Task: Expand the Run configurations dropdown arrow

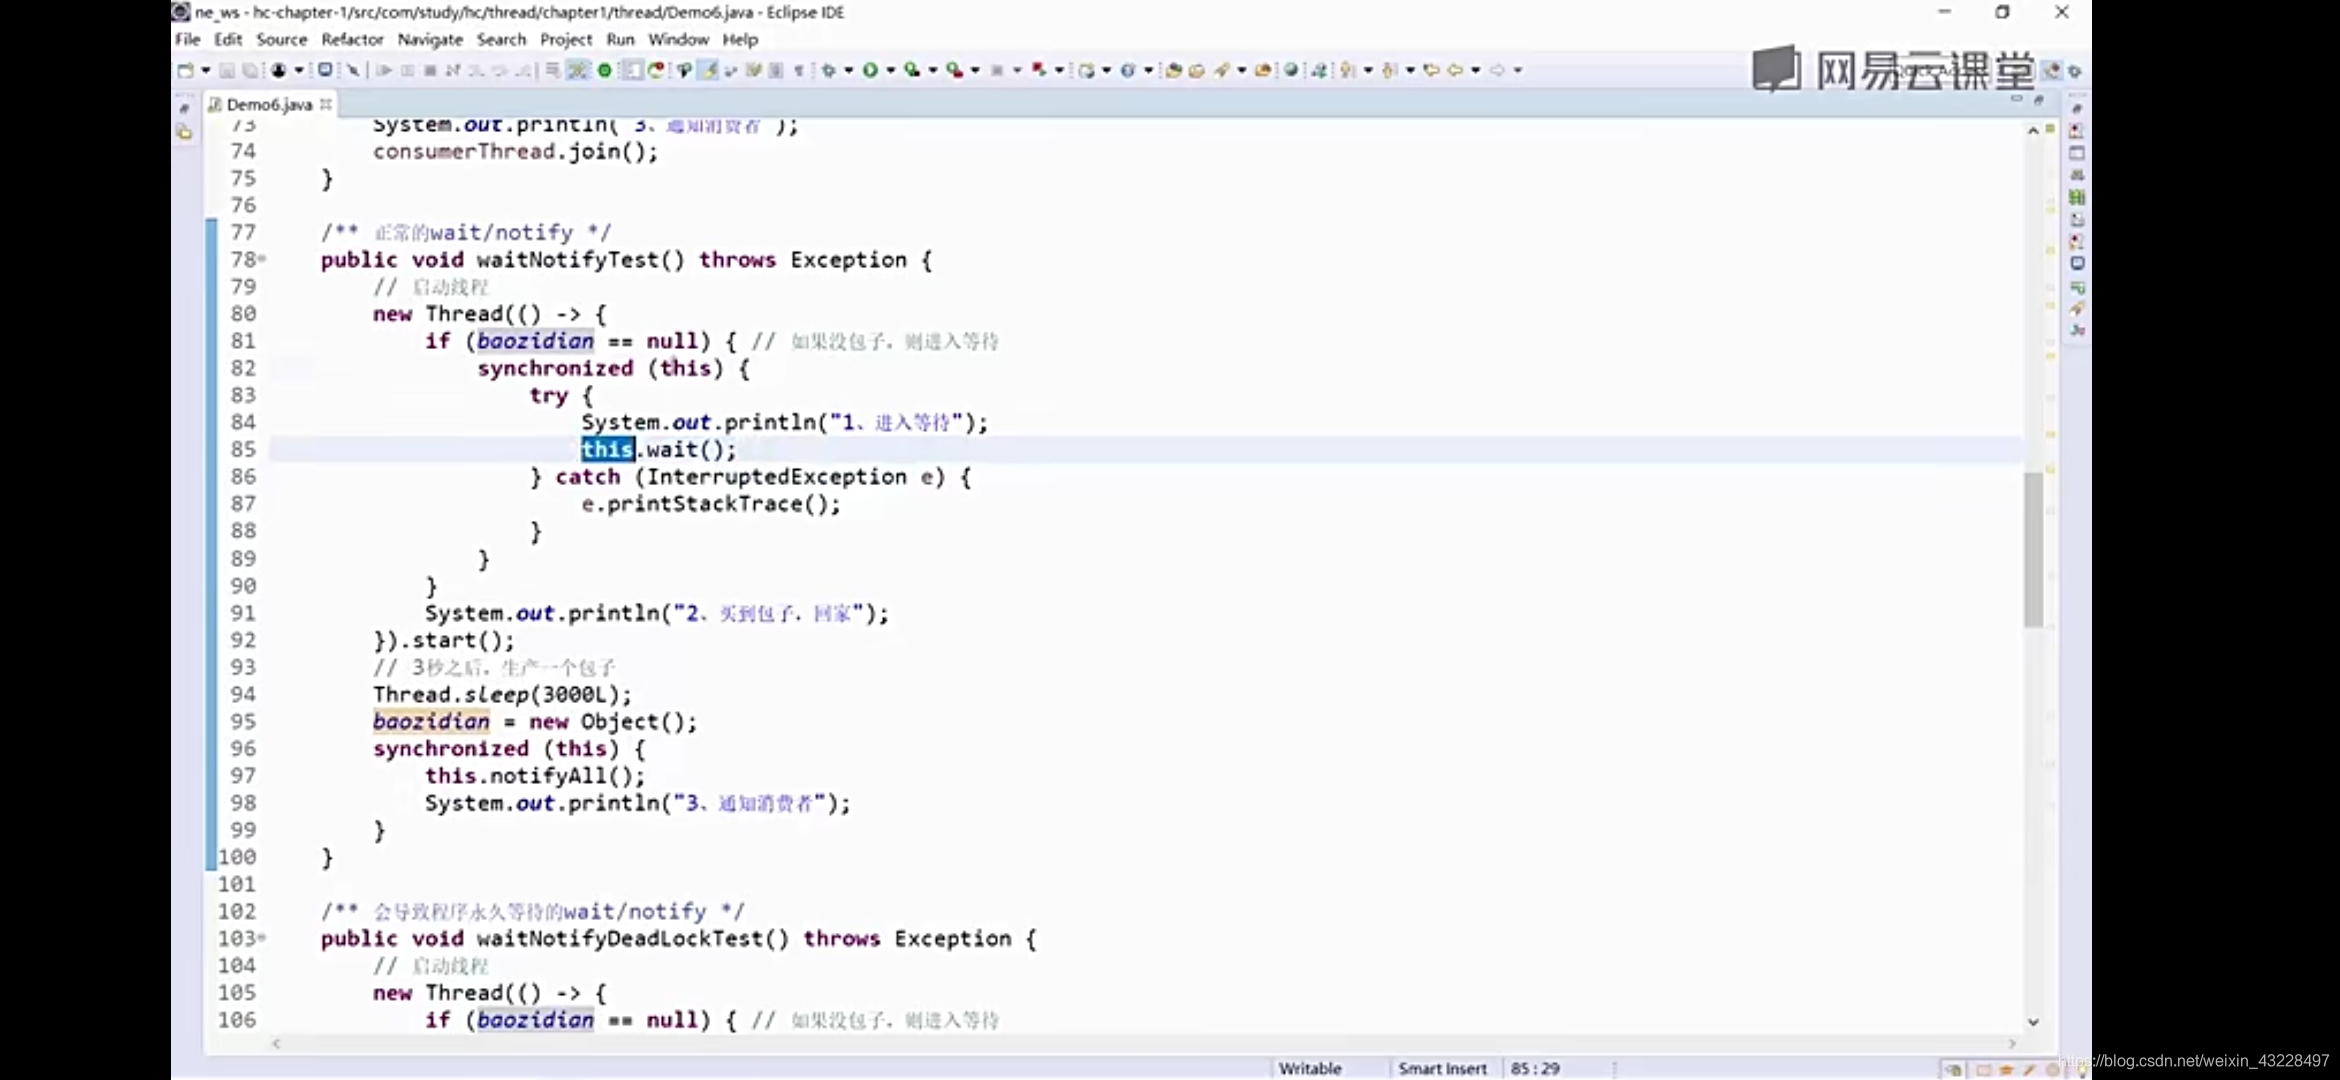Action: point(890,70)
